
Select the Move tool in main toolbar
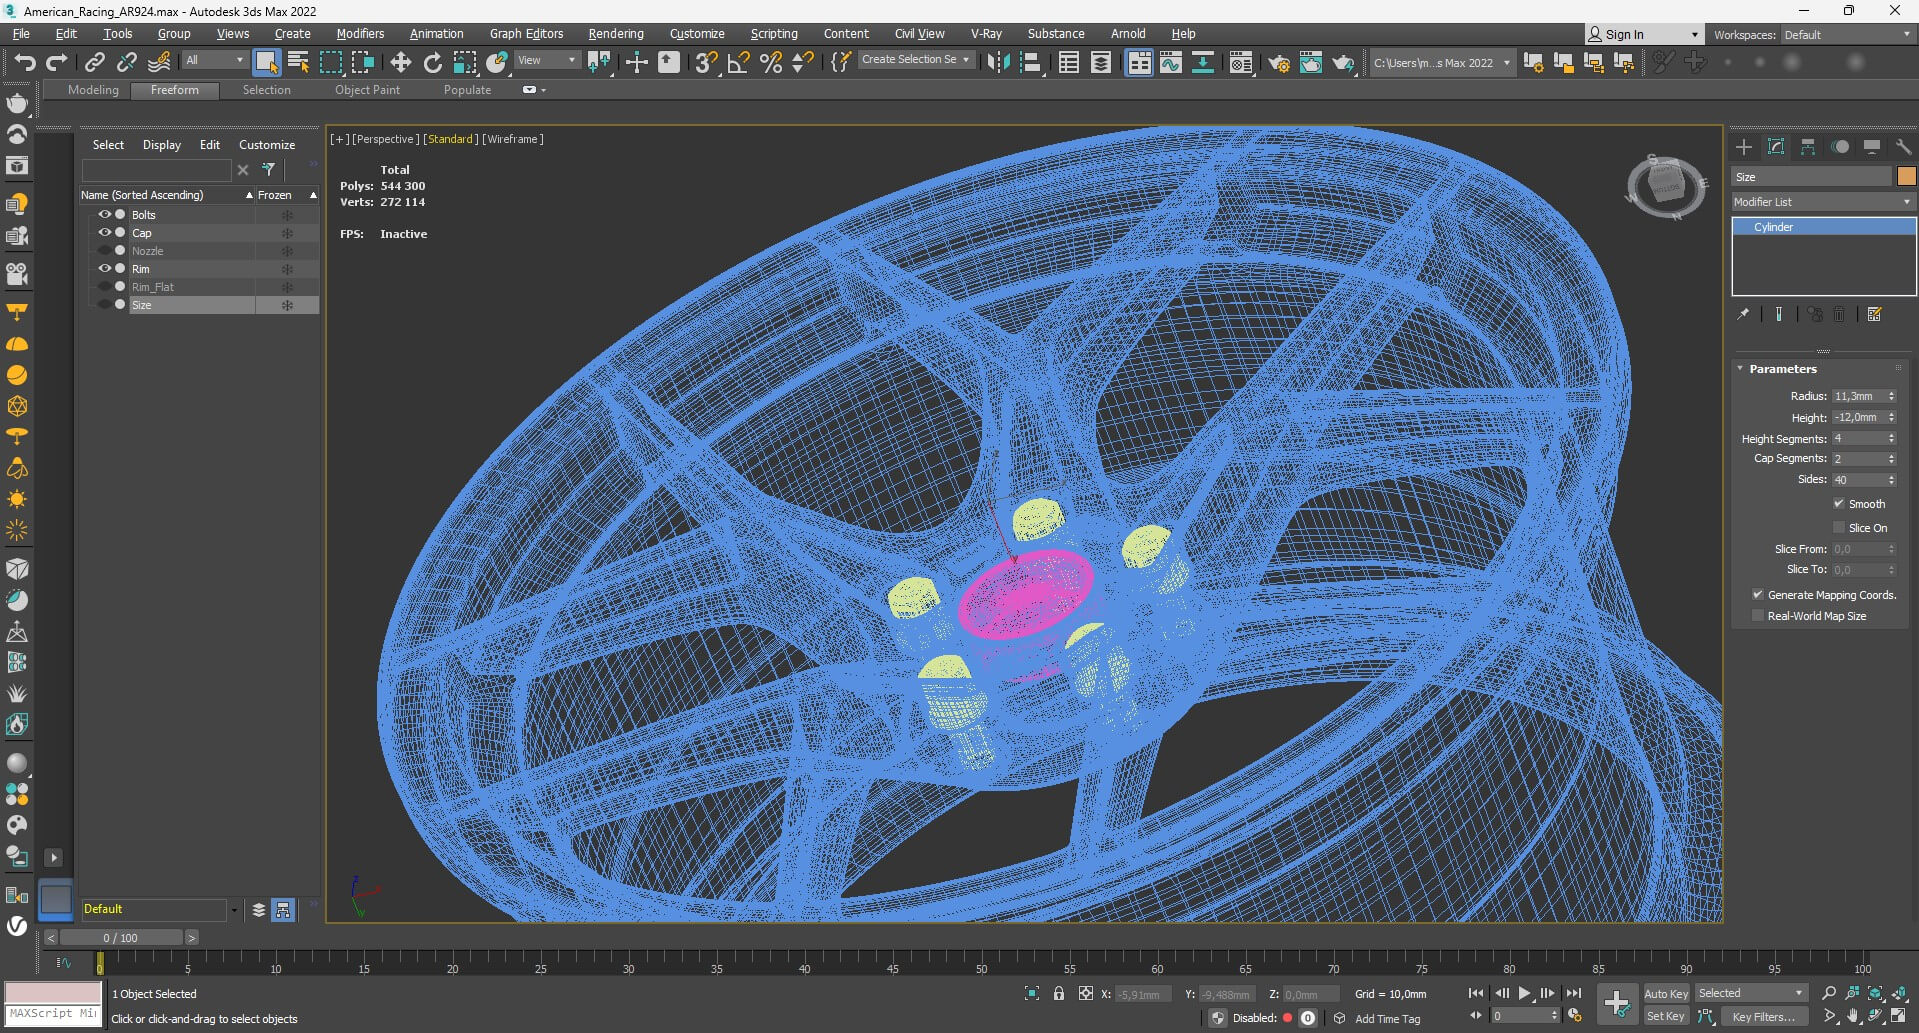coord(400,63)
